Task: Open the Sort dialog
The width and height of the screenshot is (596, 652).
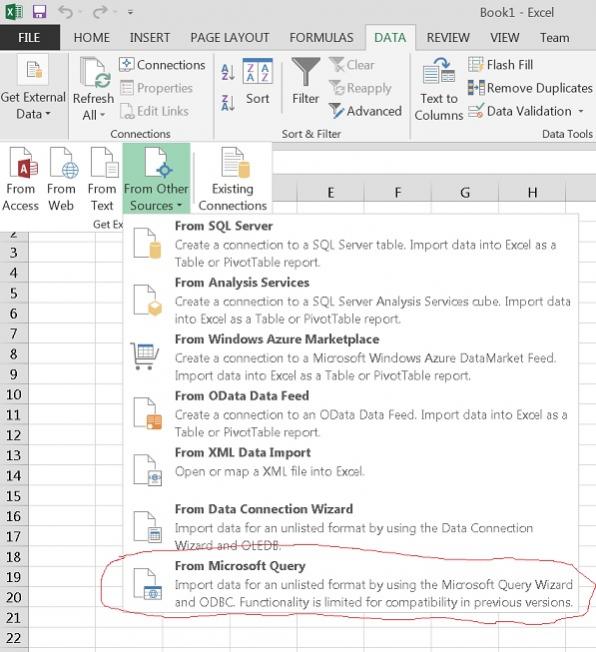Action: (257, 82)
